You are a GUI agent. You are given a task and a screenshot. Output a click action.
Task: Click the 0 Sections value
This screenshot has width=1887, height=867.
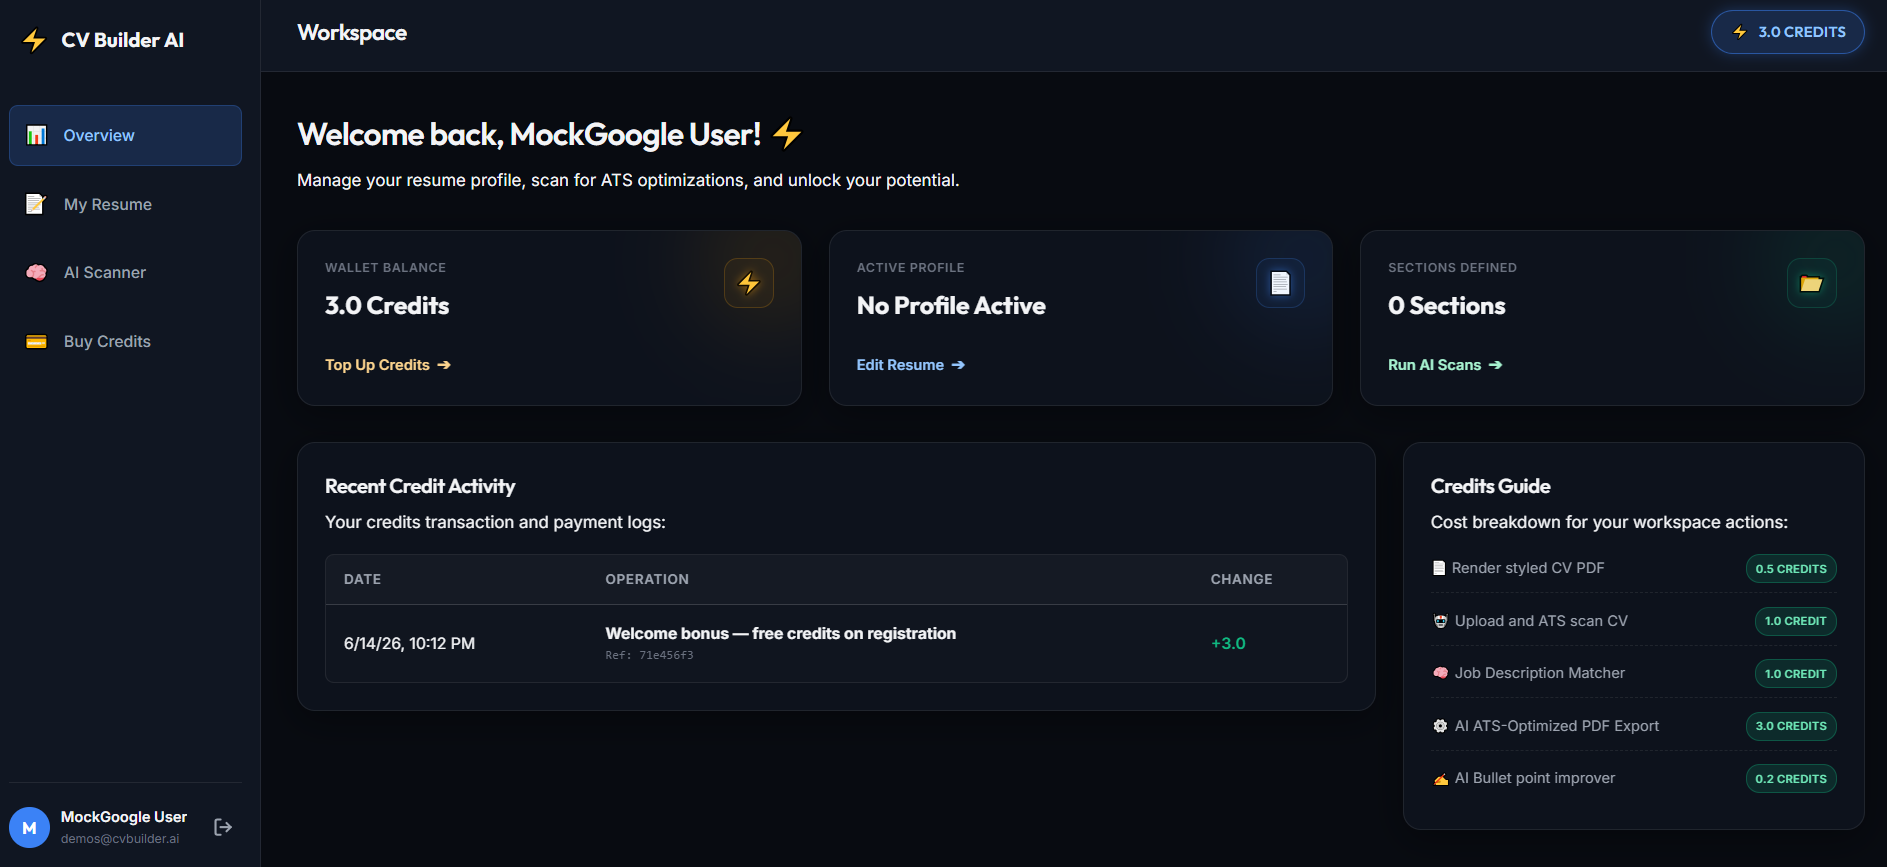pyautogui.click(x=1447, y=306)
